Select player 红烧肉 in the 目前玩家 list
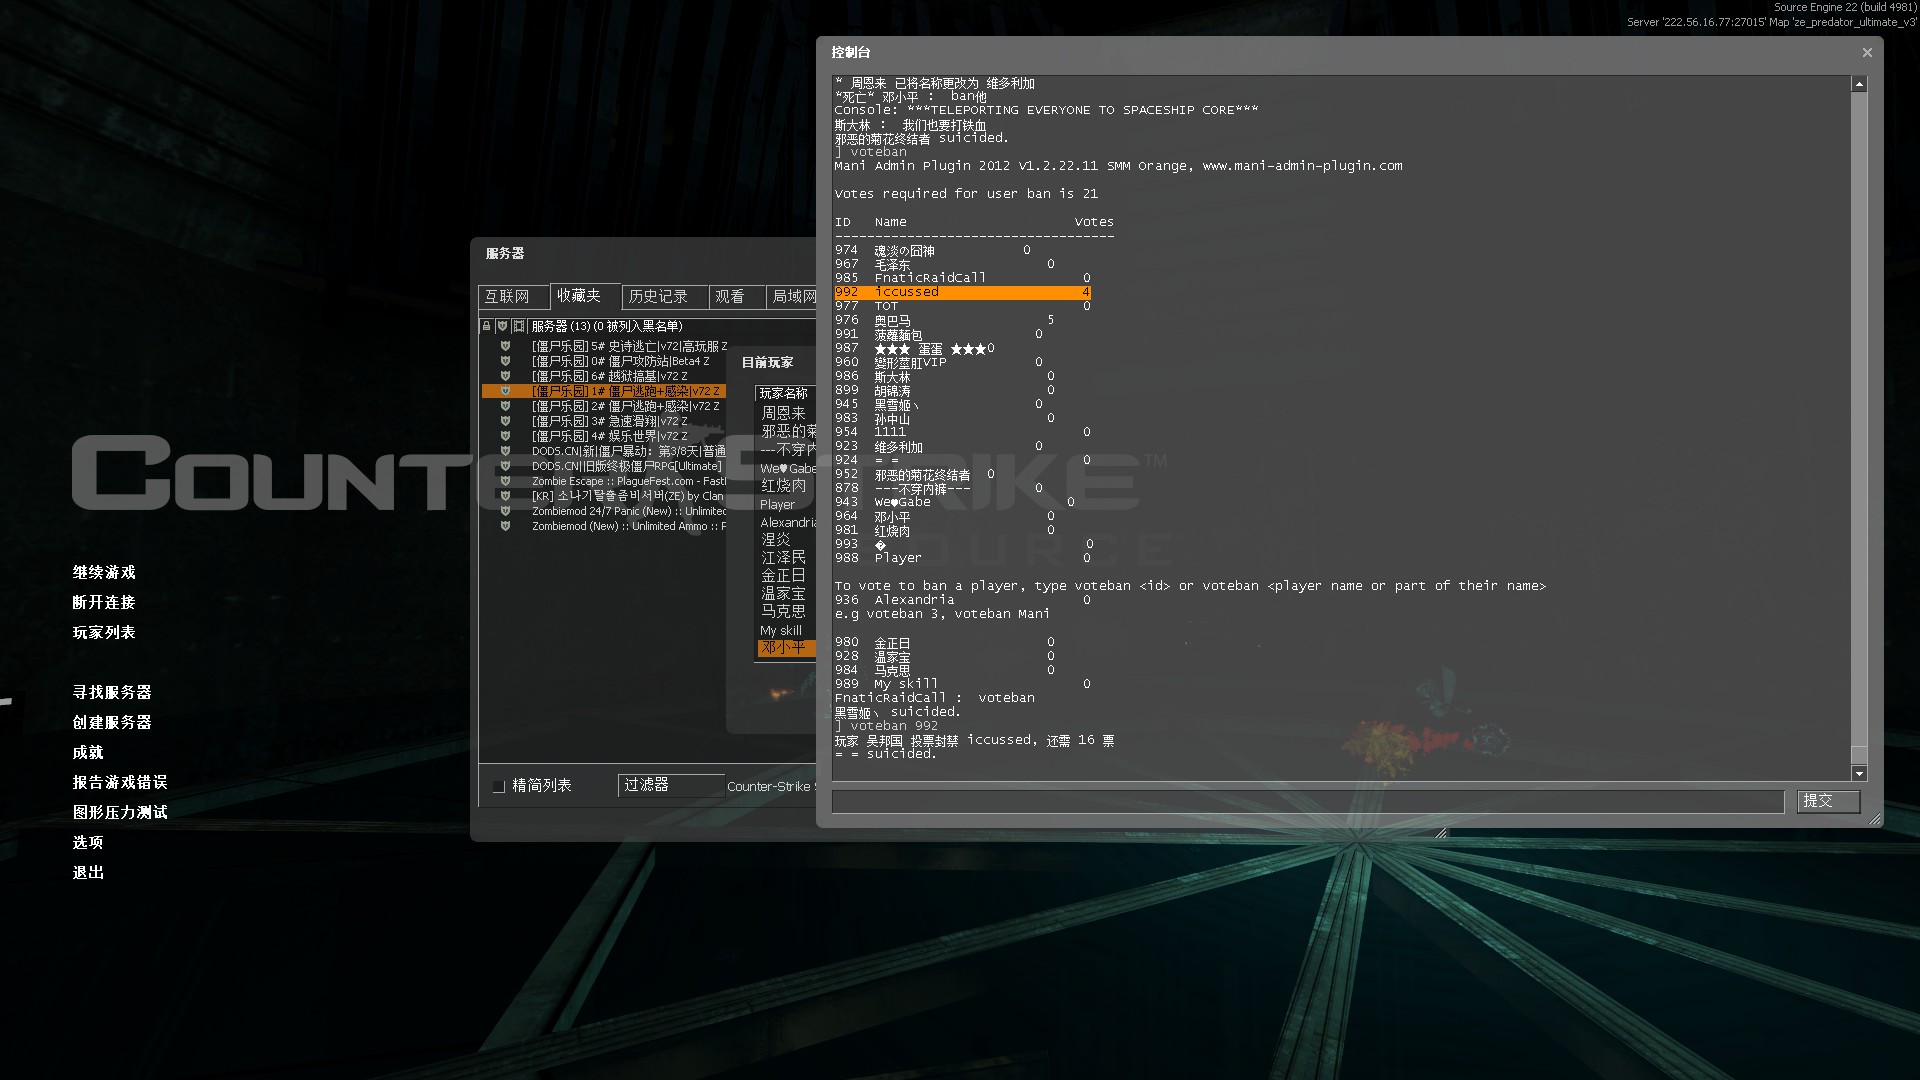The image size is (1920, 1080). coord(786,486)
